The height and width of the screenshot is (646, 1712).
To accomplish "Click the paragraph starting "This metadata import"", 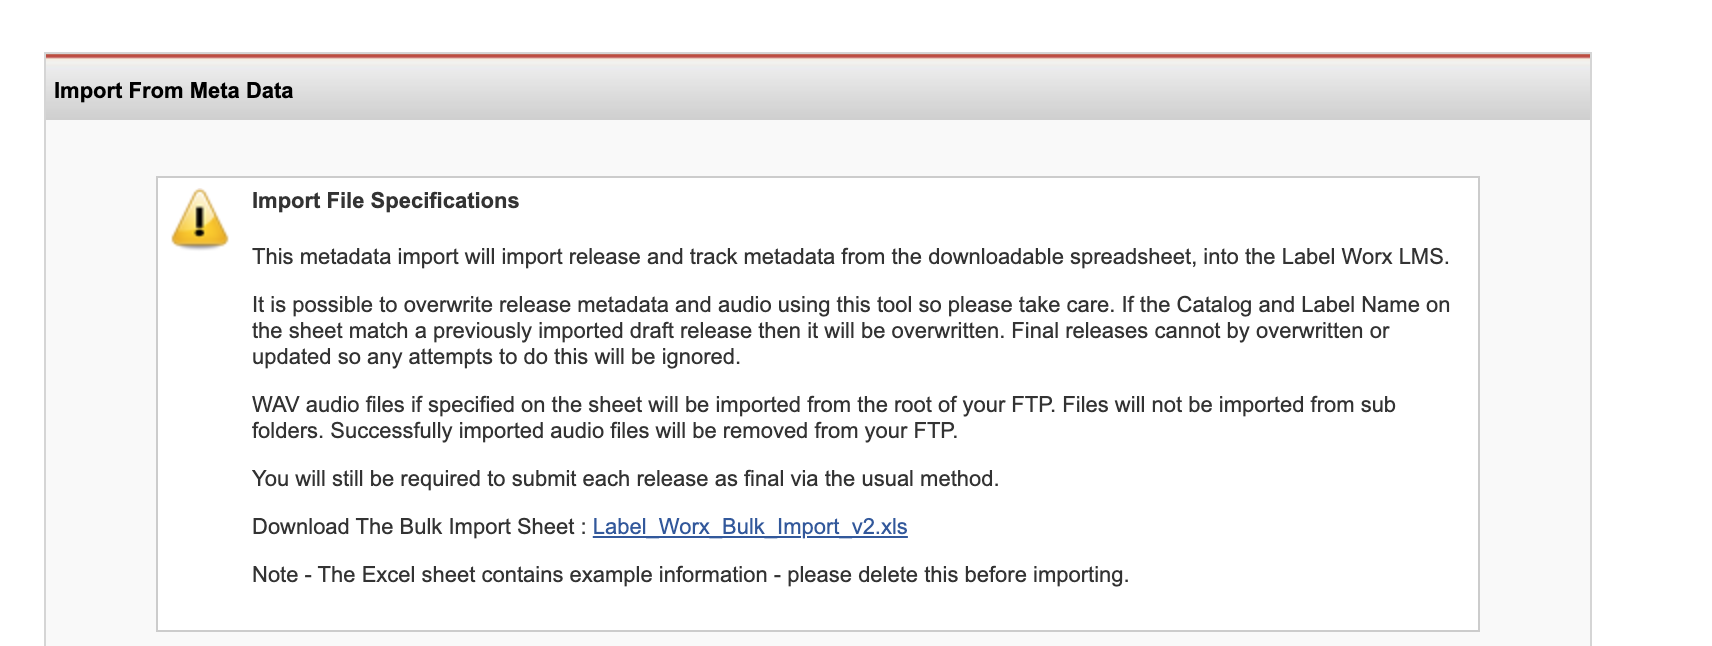I will point(850,257).
